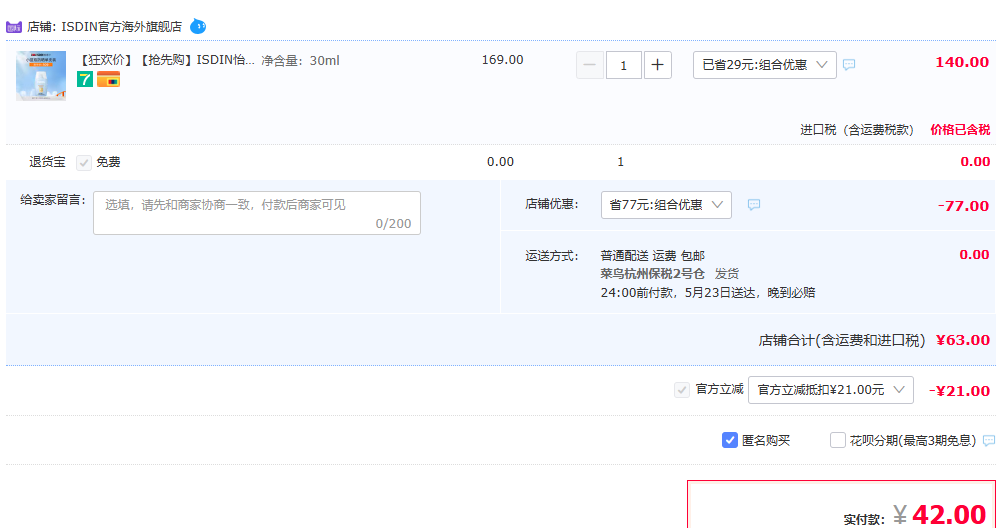Viewport: 999px width, 528px height.
Task: Click the comment bubble beside 省77元 dropdown
Action: pyautogui.click(x=754, y=204)
